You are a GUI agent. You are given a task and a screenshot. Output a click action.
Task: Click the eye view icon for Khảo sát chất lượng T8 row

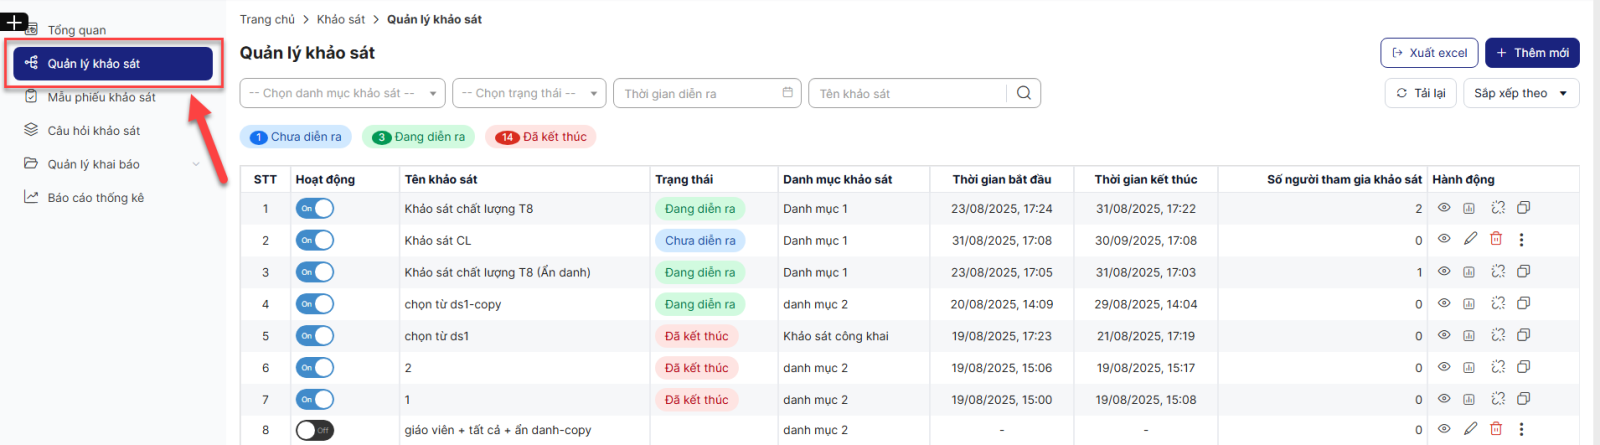coord(1444,208)
